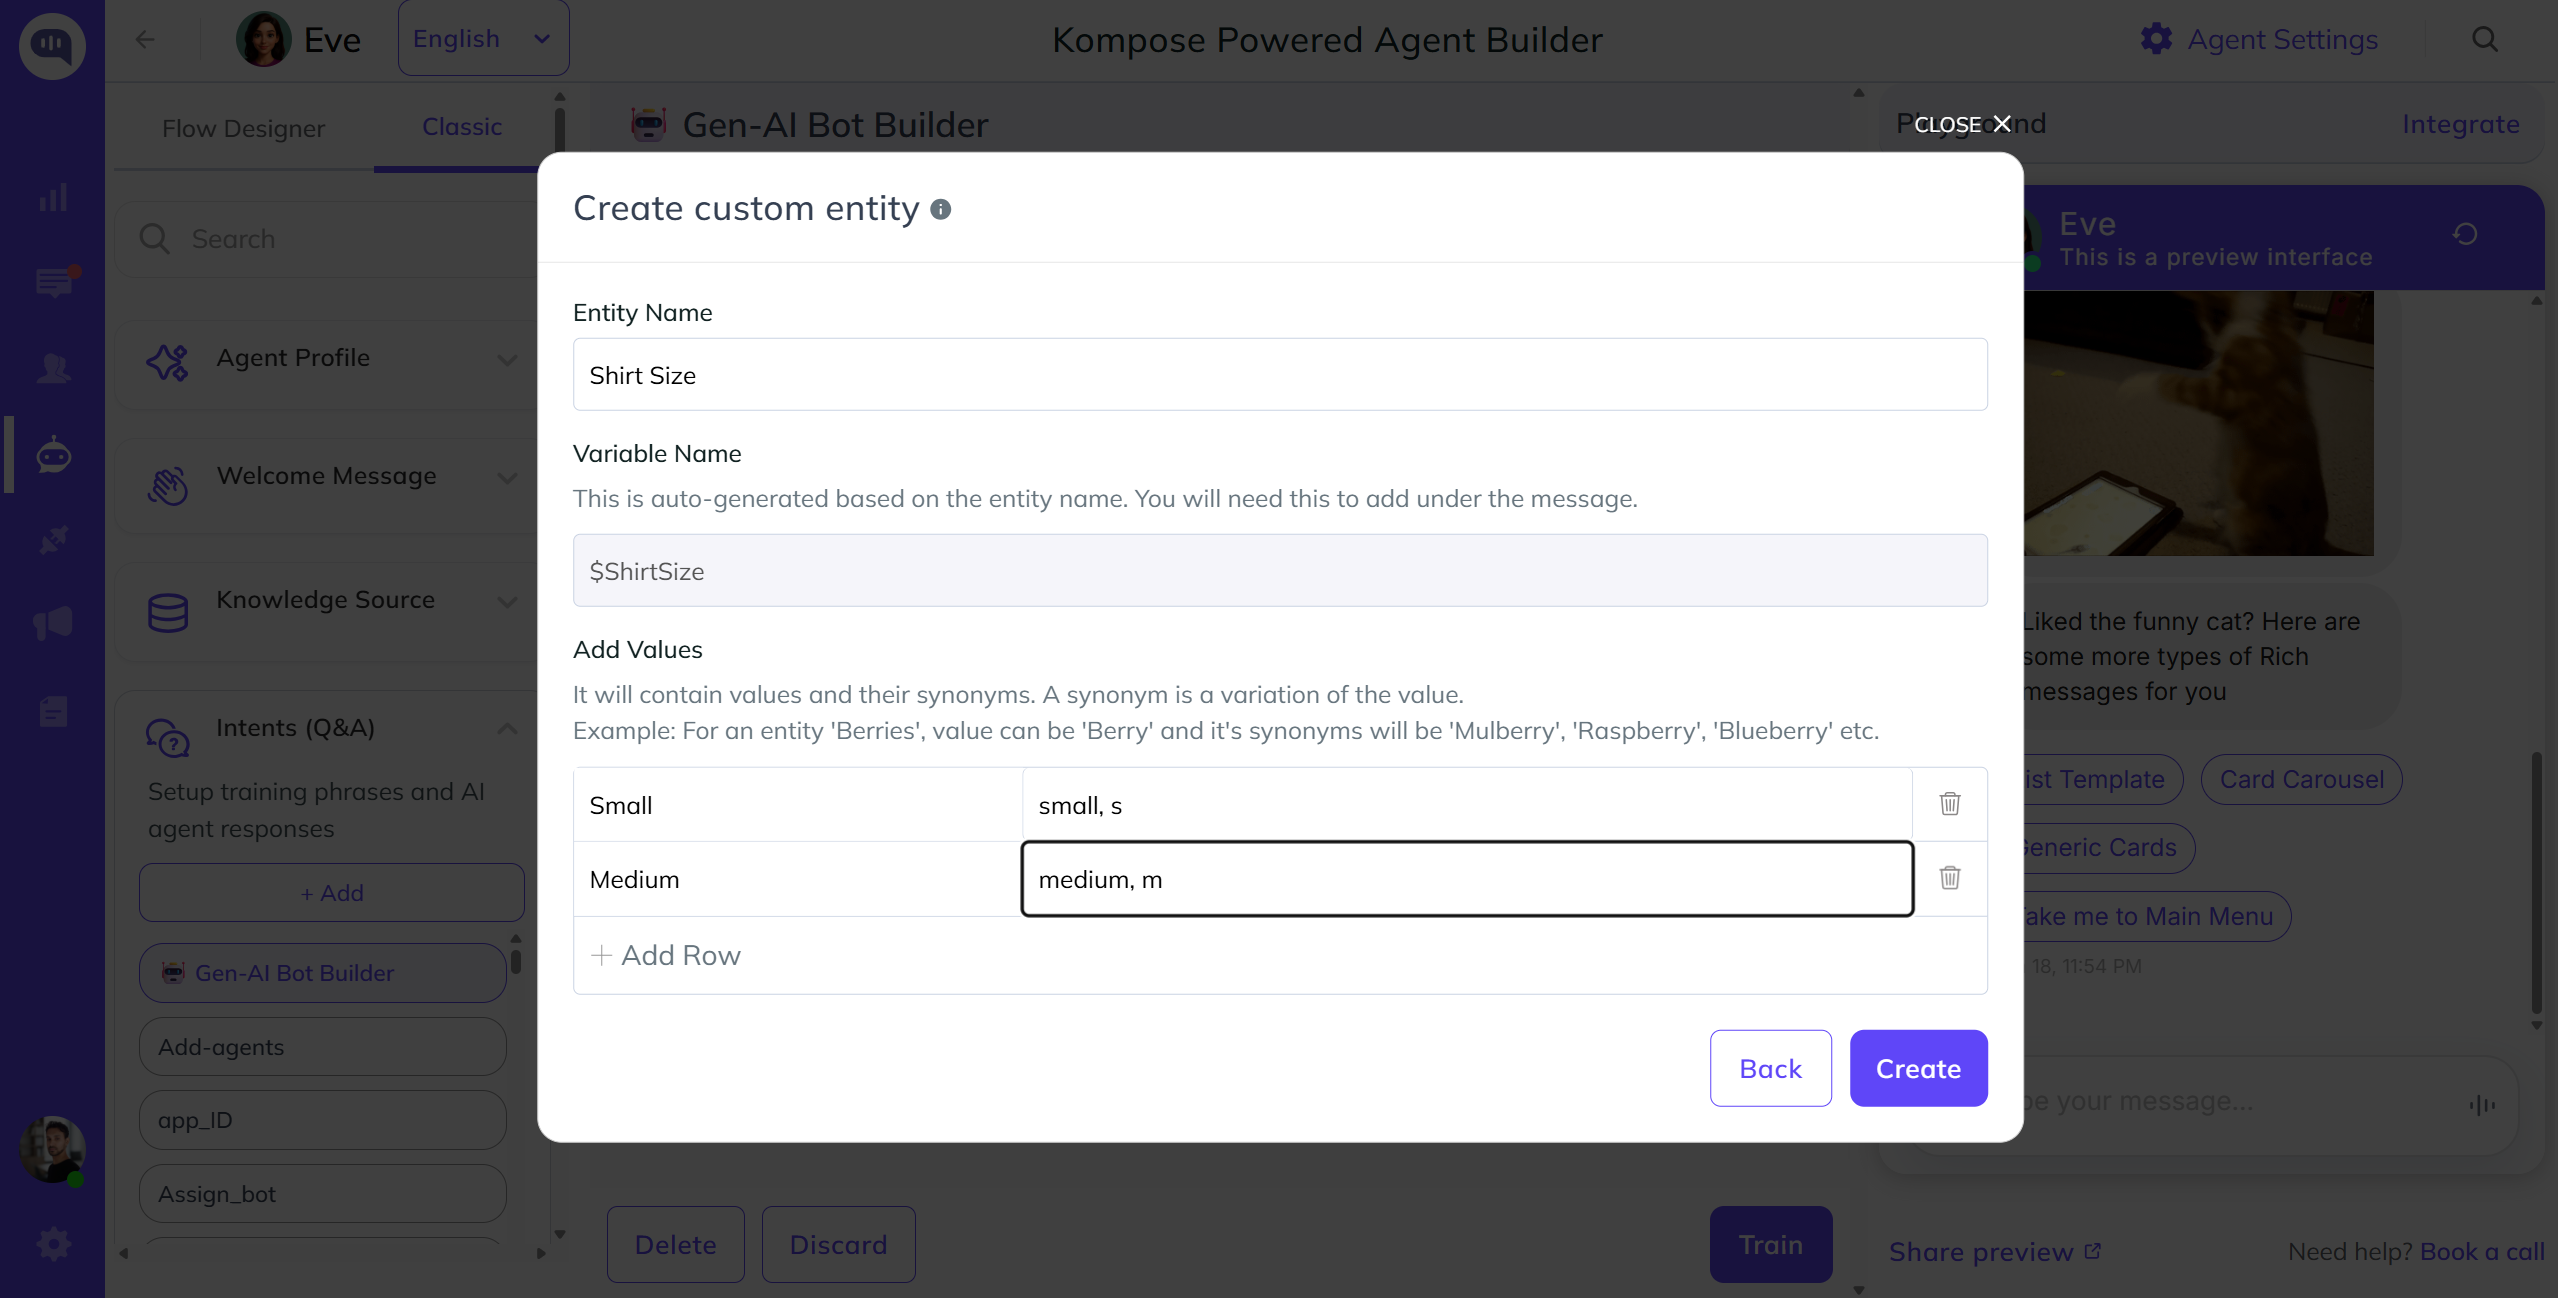
Task: Click the small, s synonyms field
Action: tap(1467, 805)
